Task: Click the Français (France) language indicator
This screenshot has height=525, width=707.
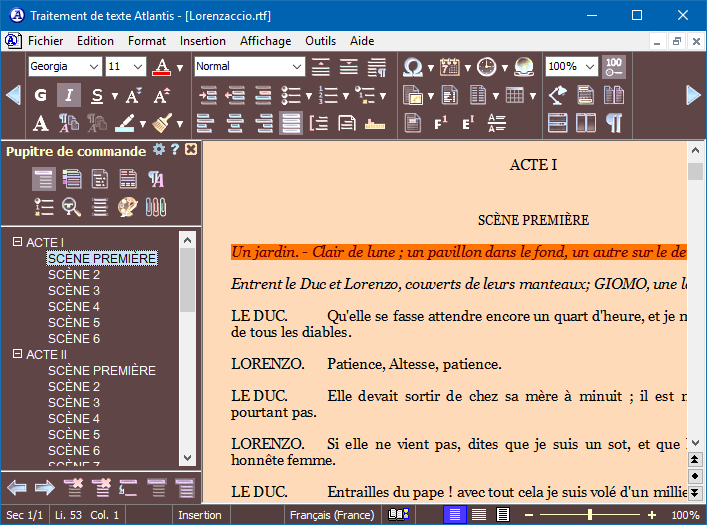Action: (x=332, y=515)
